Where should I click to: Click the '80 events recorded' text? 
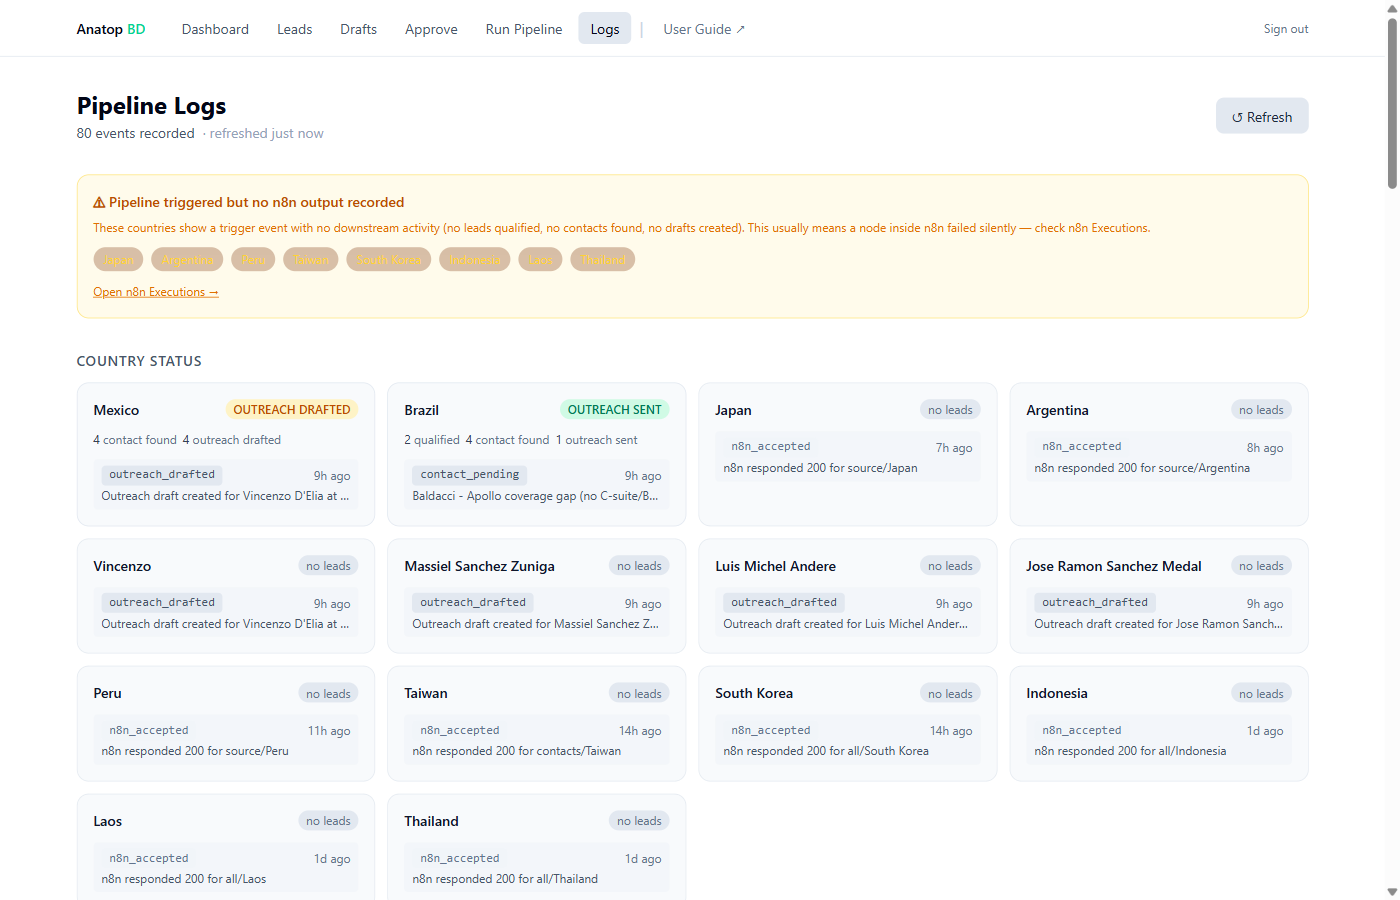pyautogui.click(x=136, y=133)
